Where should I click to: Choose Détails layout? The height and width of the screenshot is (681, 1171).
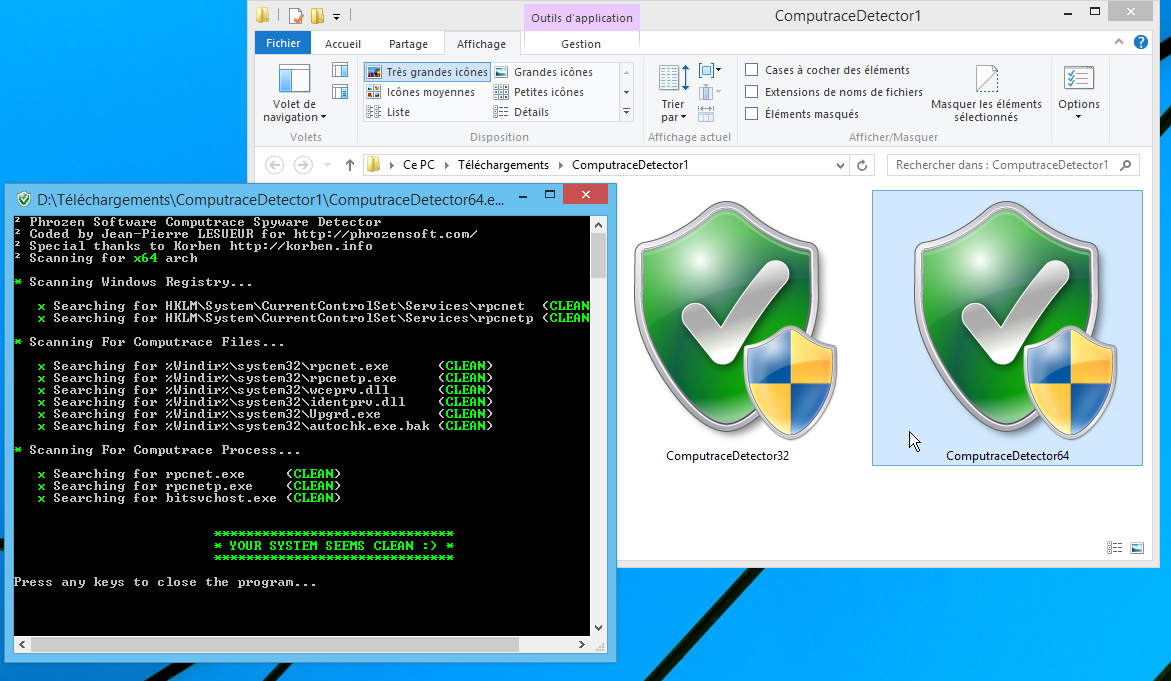tap(521, 112)
